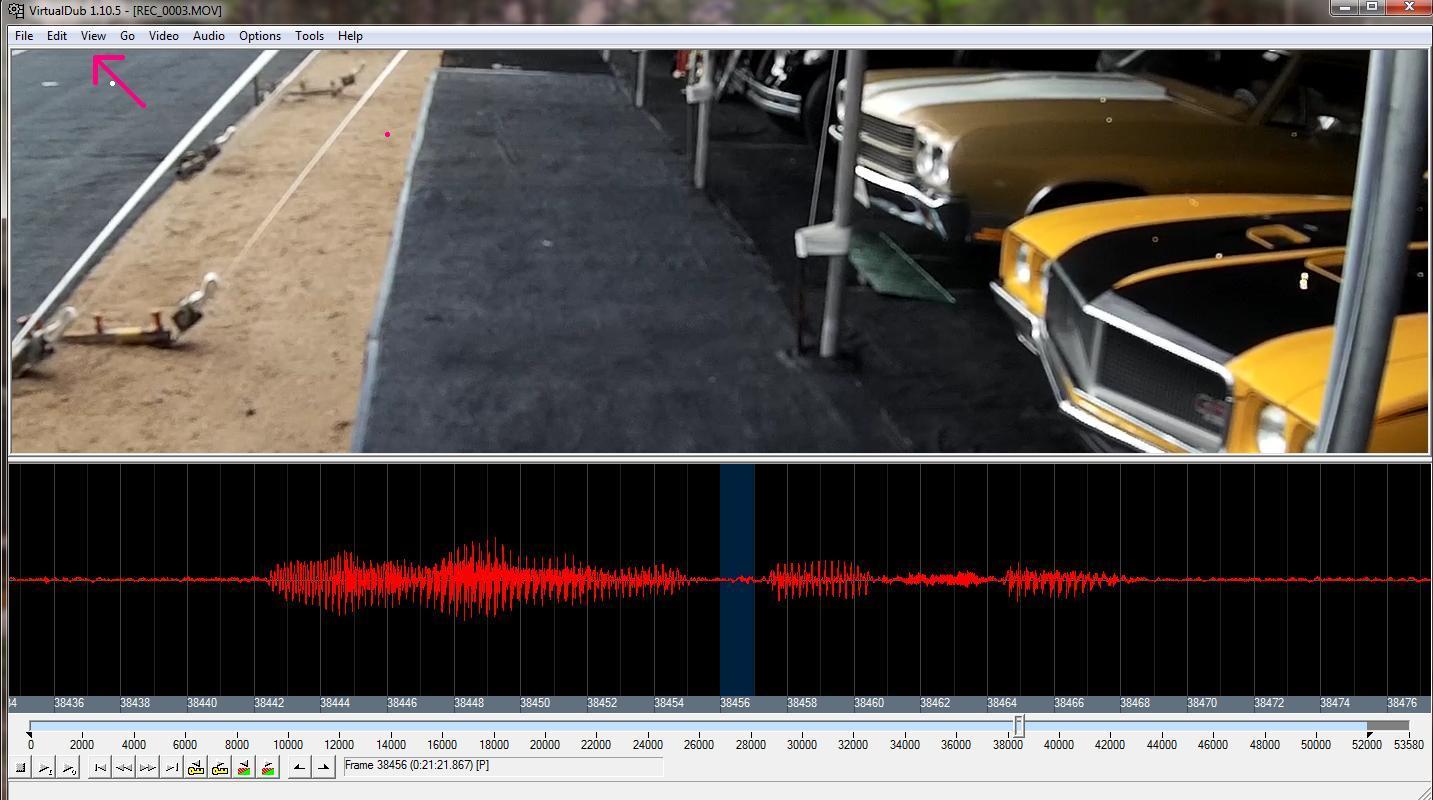
Task: Set the selection start mark-in
Action: [x=299, y=768]
